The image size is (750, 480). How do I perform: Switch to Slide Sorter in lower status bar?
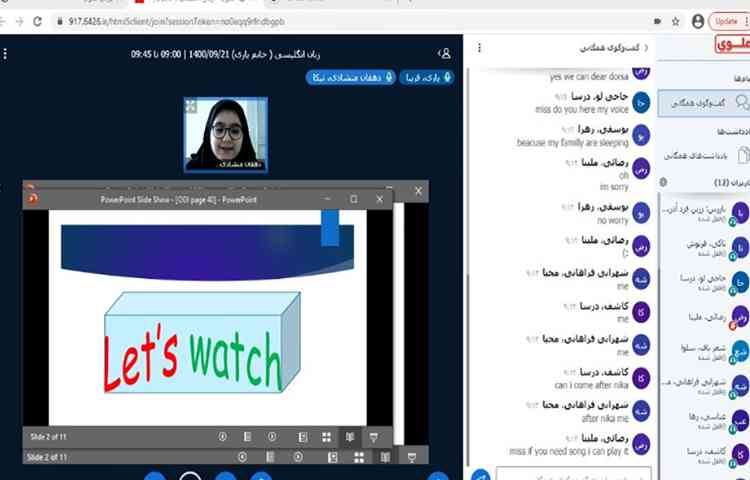click(x=359, y=458)
